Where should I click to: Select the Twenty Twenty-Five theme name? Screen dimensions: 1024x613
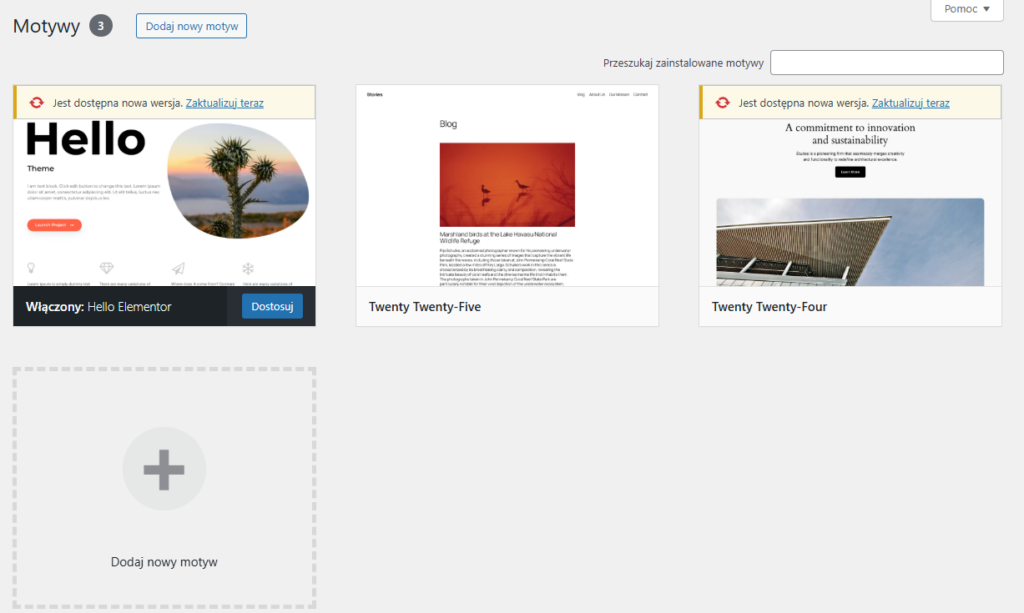point(425,307)
